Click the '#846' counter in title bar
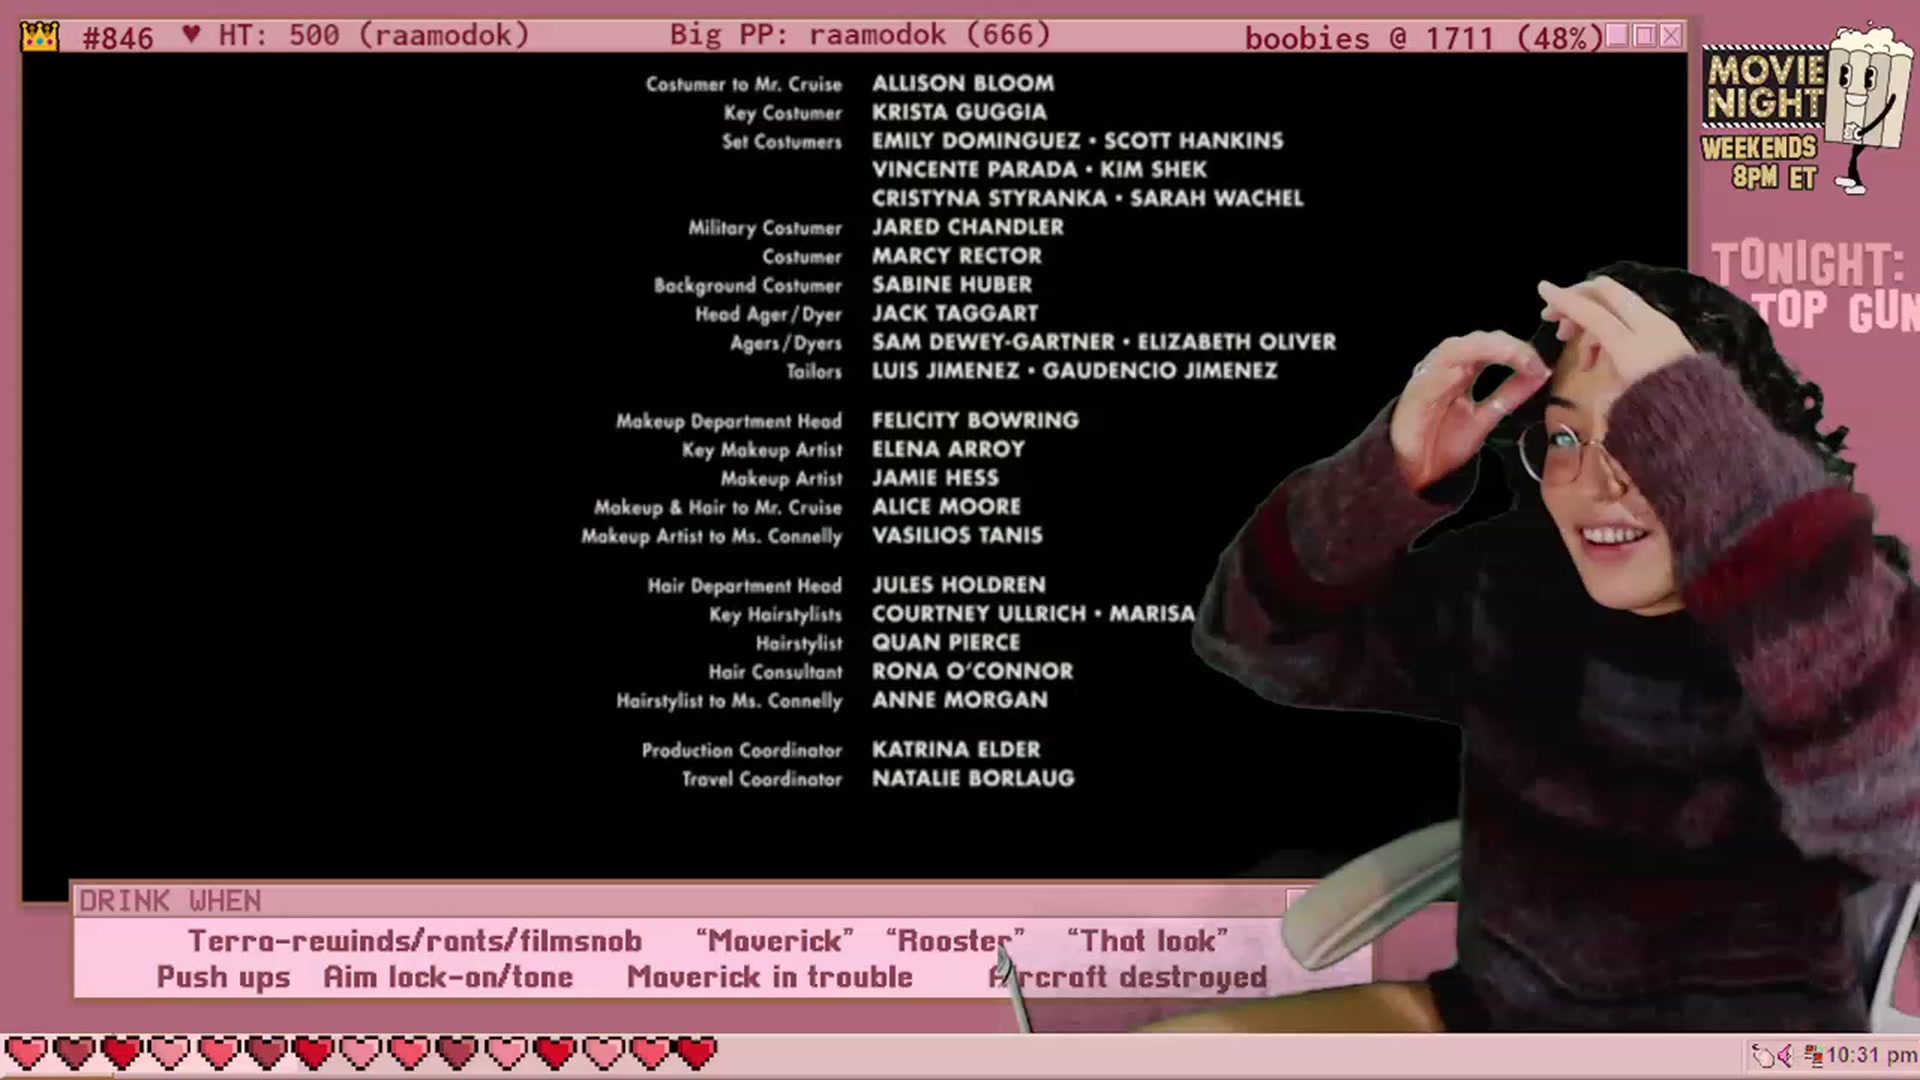 coord(118,37)
